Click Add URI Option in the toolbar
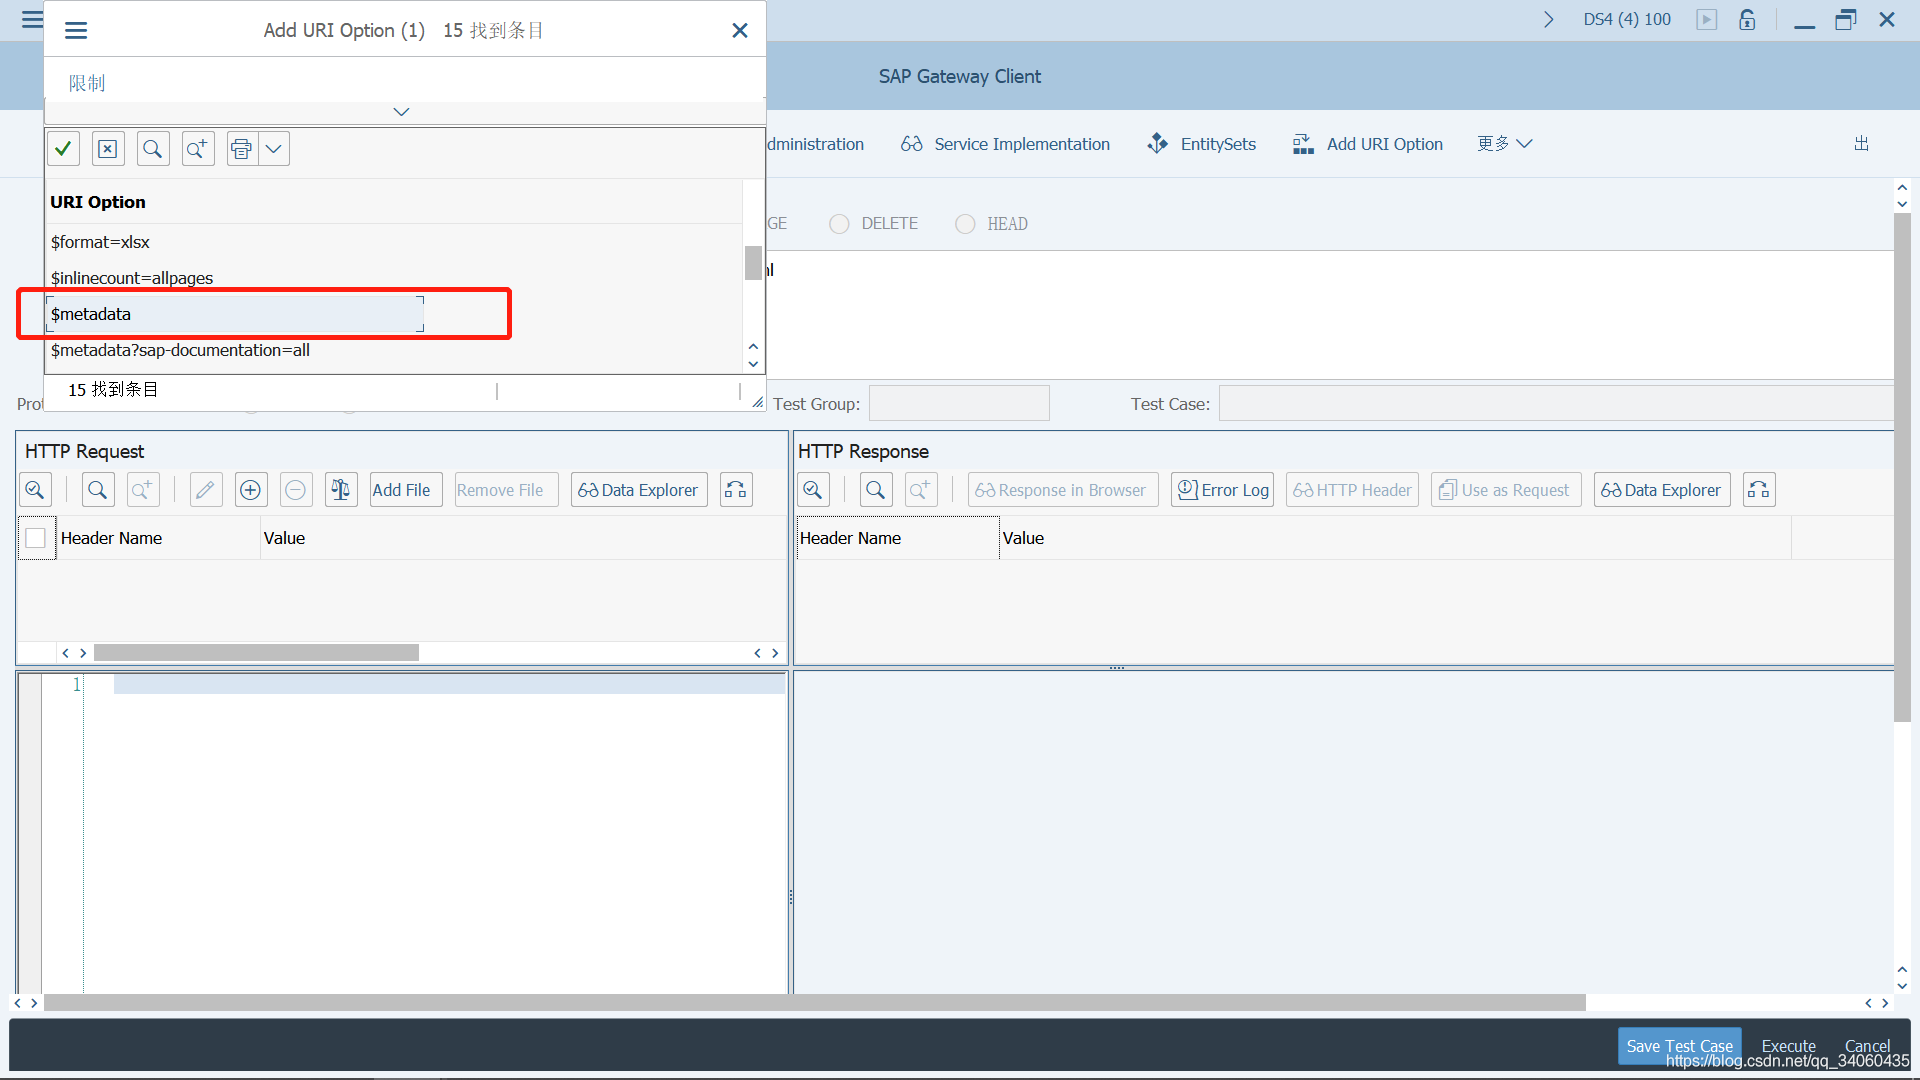The height and width of the screenshot is (1080, 1920). tap(1367, 144)
